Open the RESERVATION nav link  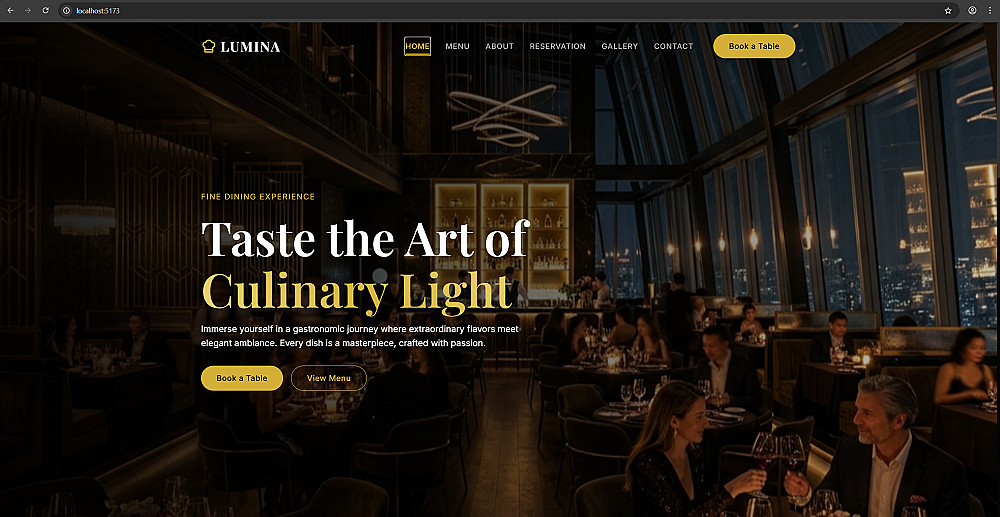point(557,46)
